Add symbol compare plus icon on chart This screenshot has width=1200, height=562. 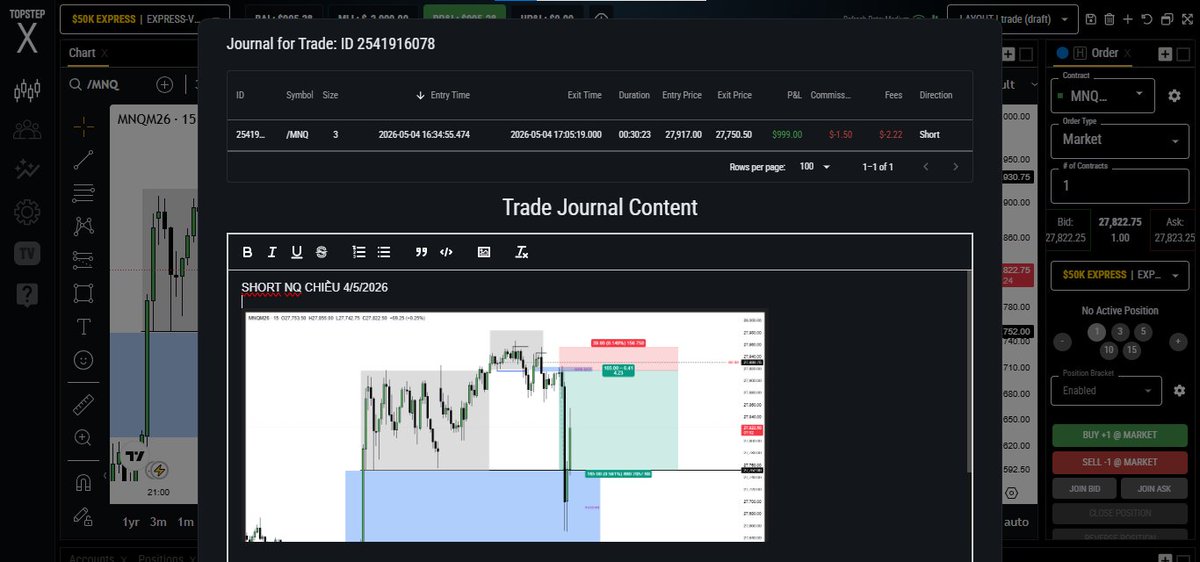(x=165, y=85)
